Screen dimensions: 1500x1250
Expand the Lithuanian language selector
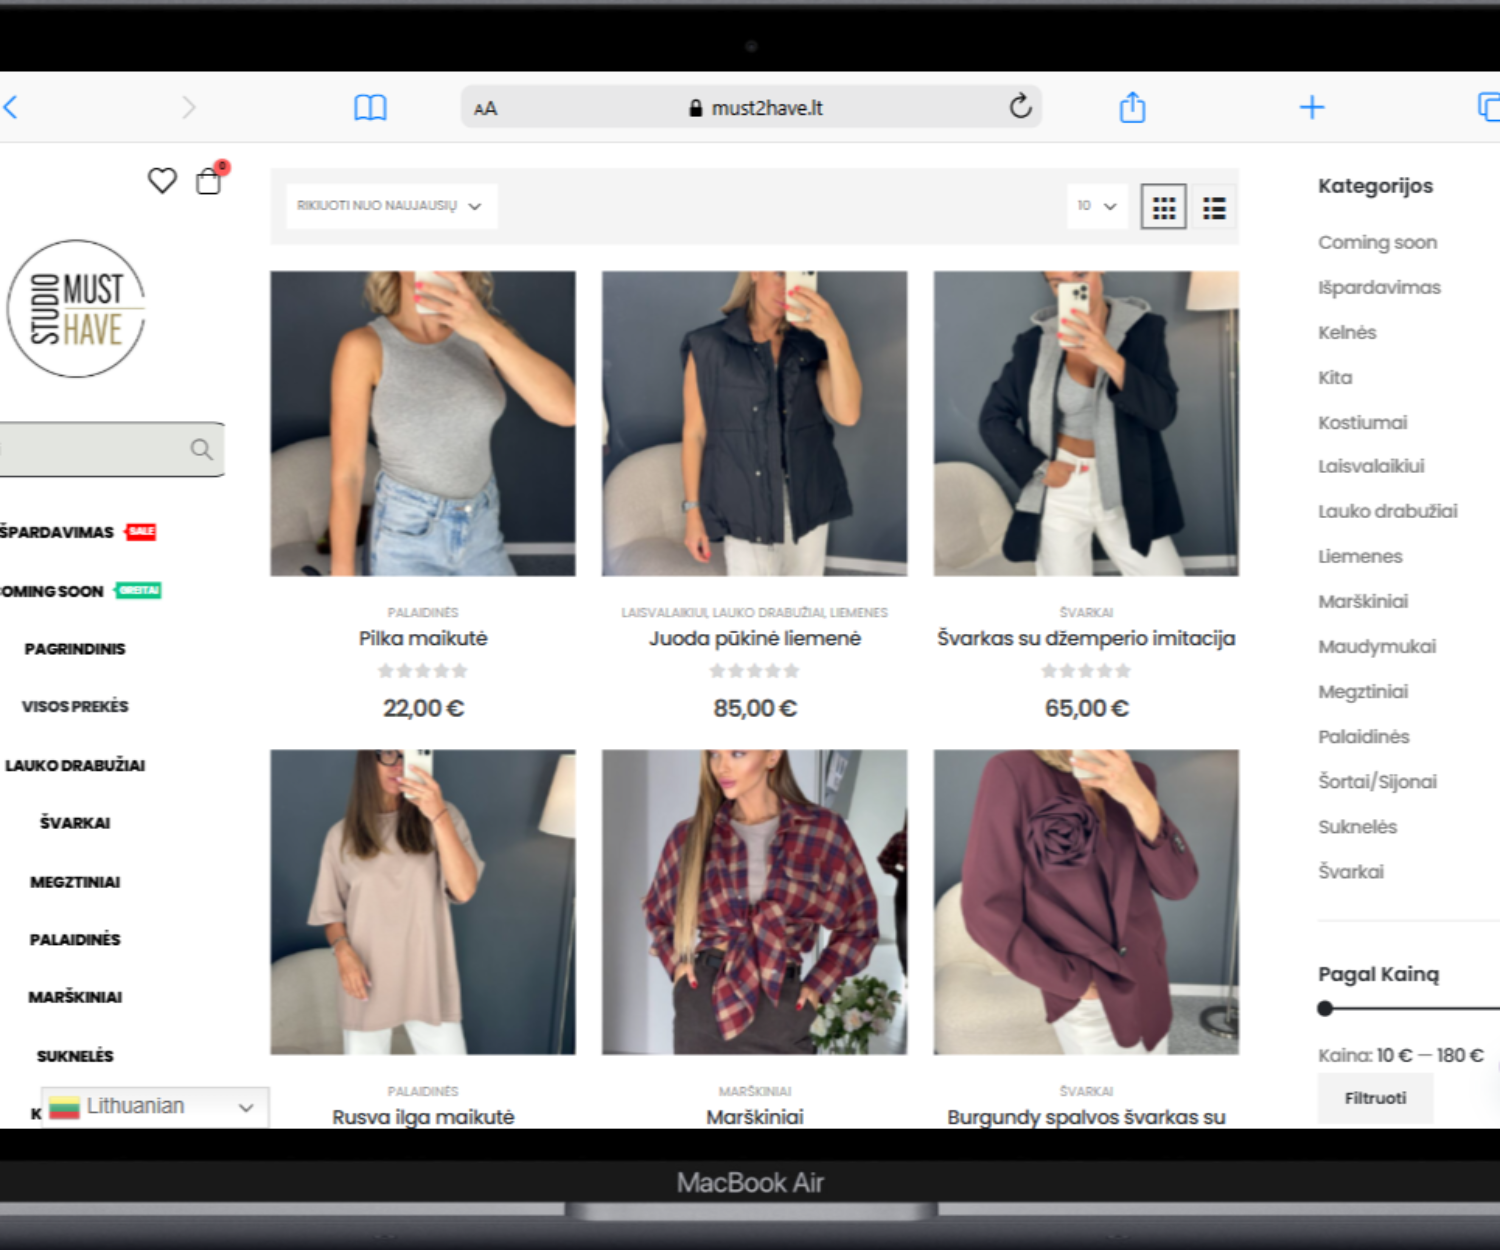154,1107
